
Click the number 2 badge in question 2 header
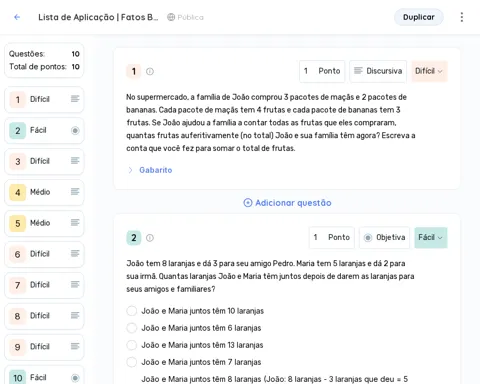(x=134, y=238)
